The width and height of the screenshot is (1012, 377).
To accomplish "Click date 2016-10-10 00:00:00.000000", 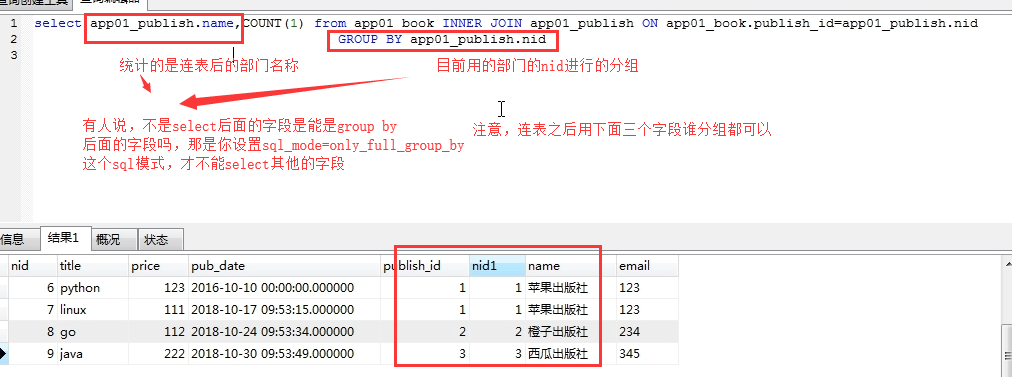I will (284, 288).
